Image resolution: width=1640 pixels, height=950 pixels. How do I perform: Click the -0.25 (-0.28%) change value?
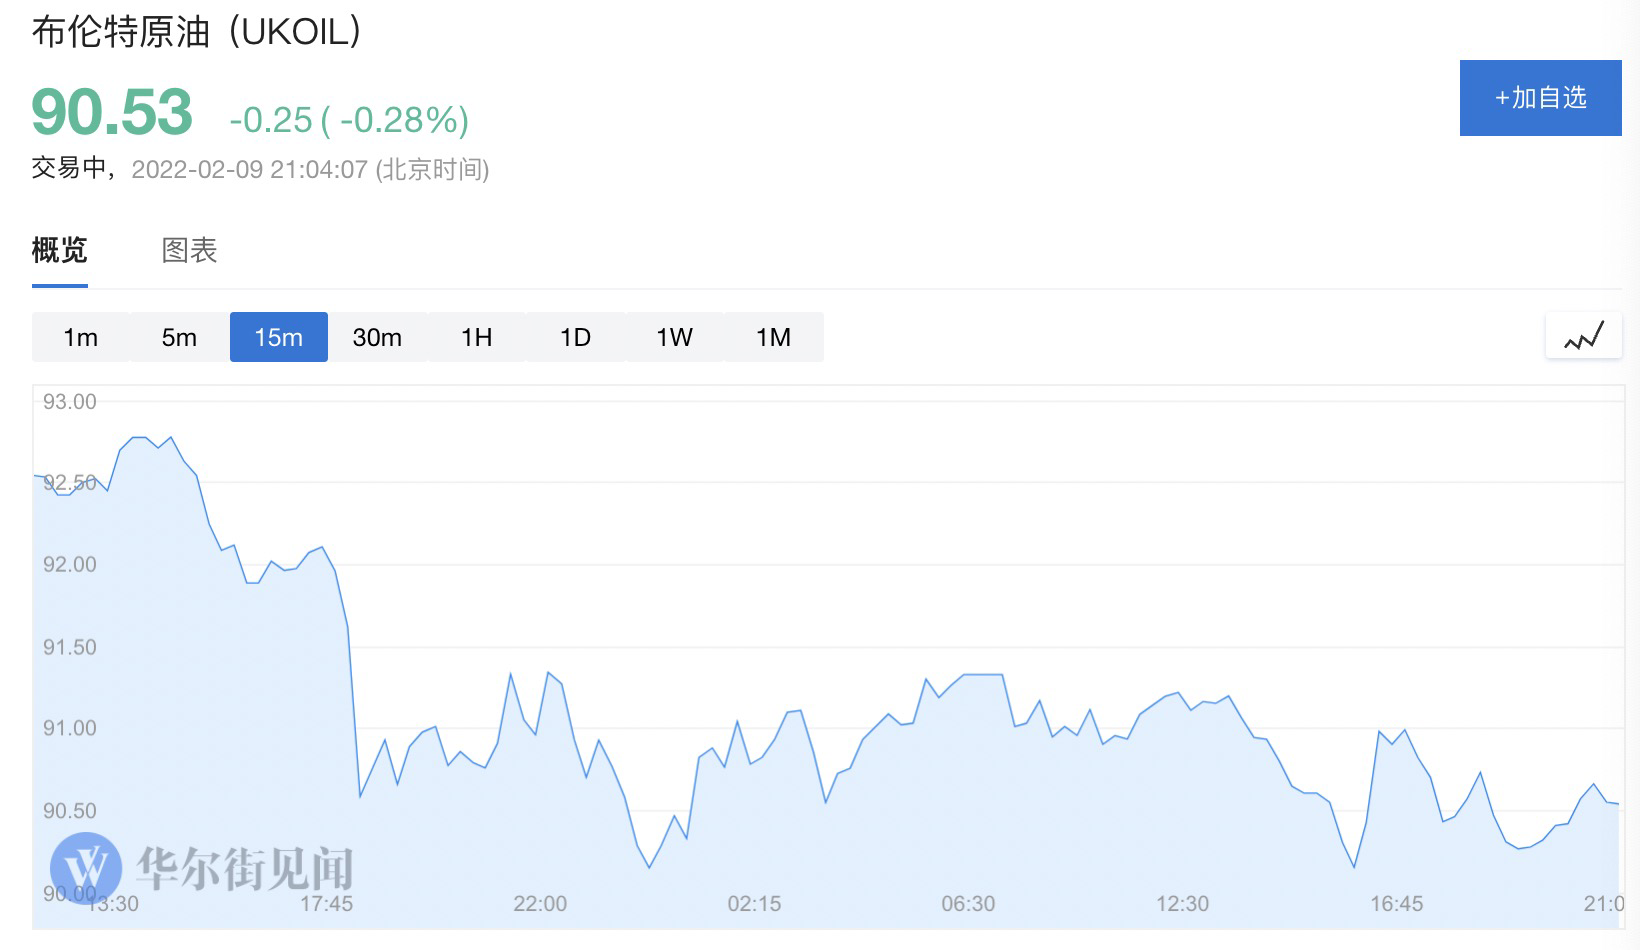pyautogui.click(x=349, y=120)
